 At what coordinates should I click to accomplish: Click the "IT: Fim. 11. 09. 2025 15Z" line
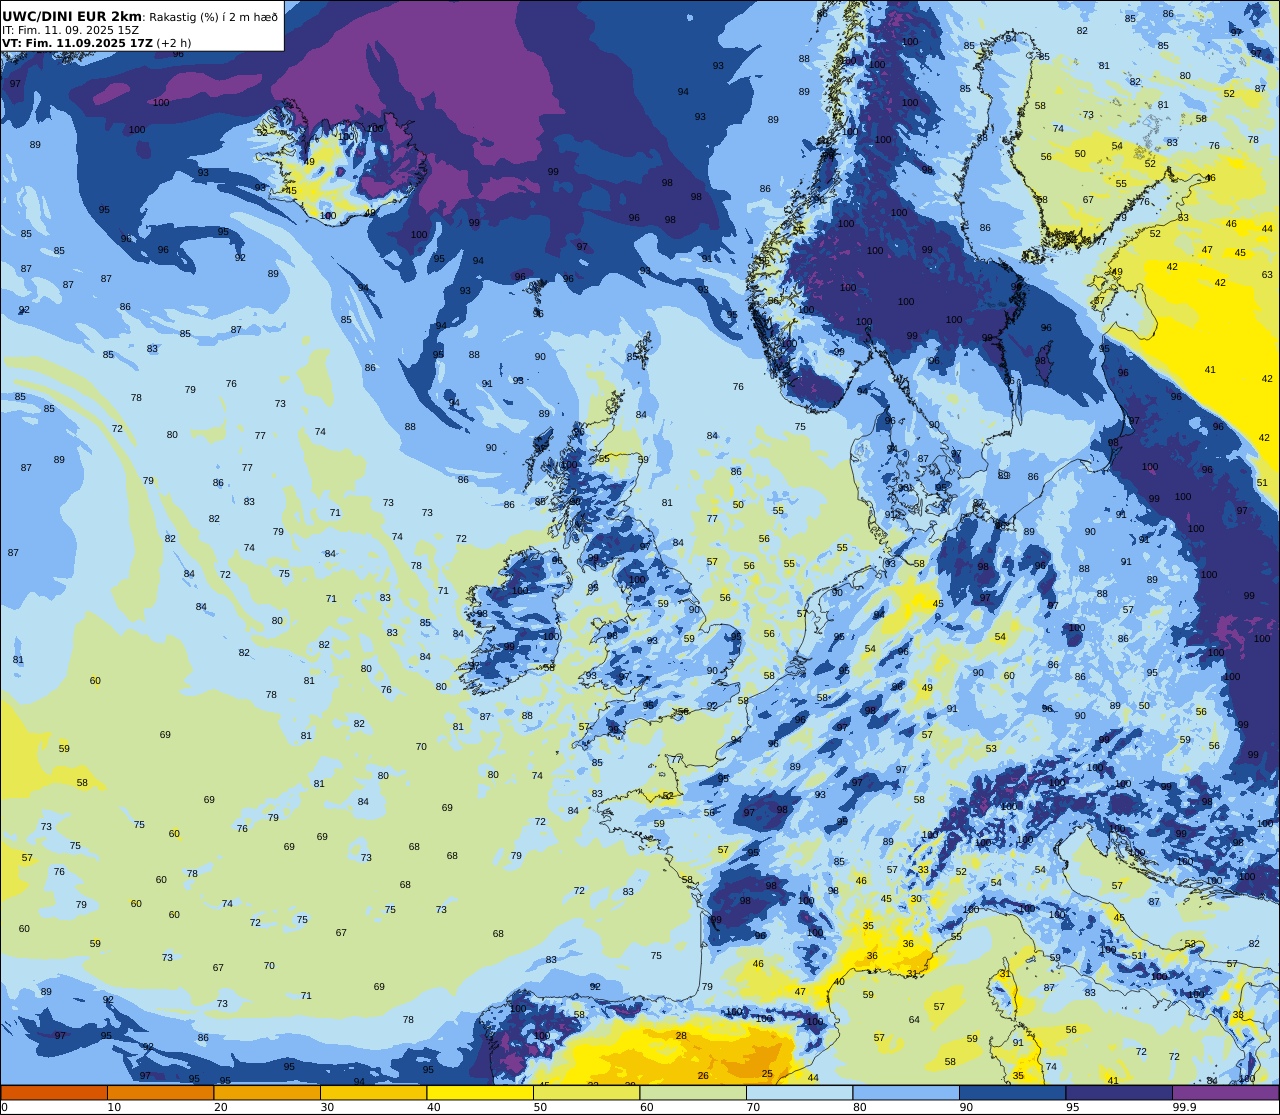[x=70, y=30]
